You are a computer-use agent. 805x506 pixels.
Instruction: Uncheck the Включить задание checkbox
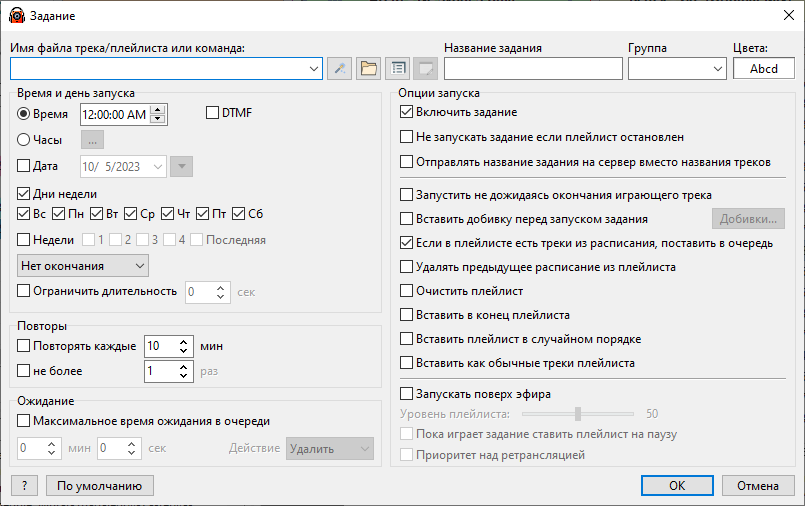406,112
